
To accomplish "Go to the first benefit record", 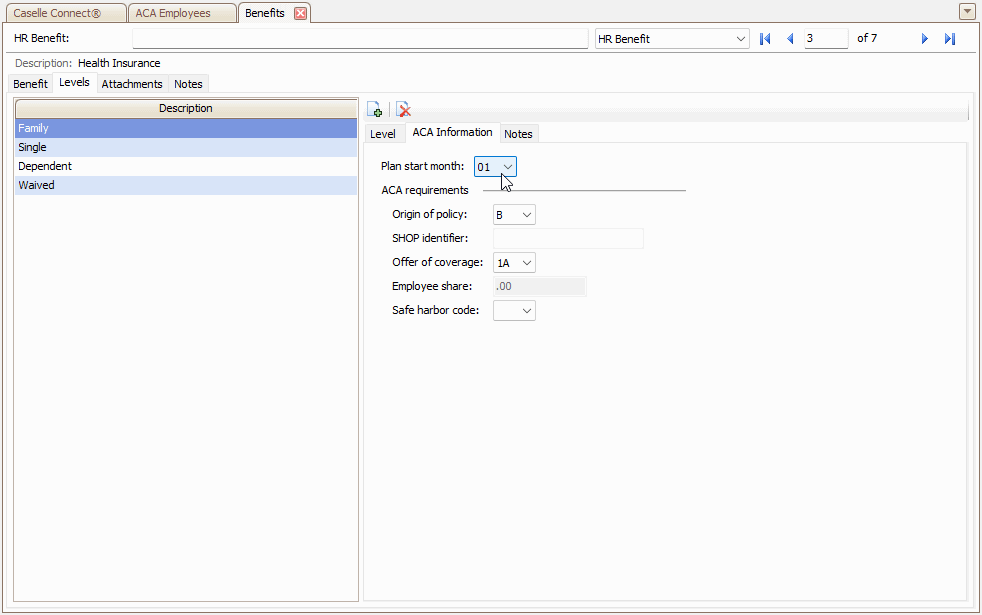I will [765, 39].
